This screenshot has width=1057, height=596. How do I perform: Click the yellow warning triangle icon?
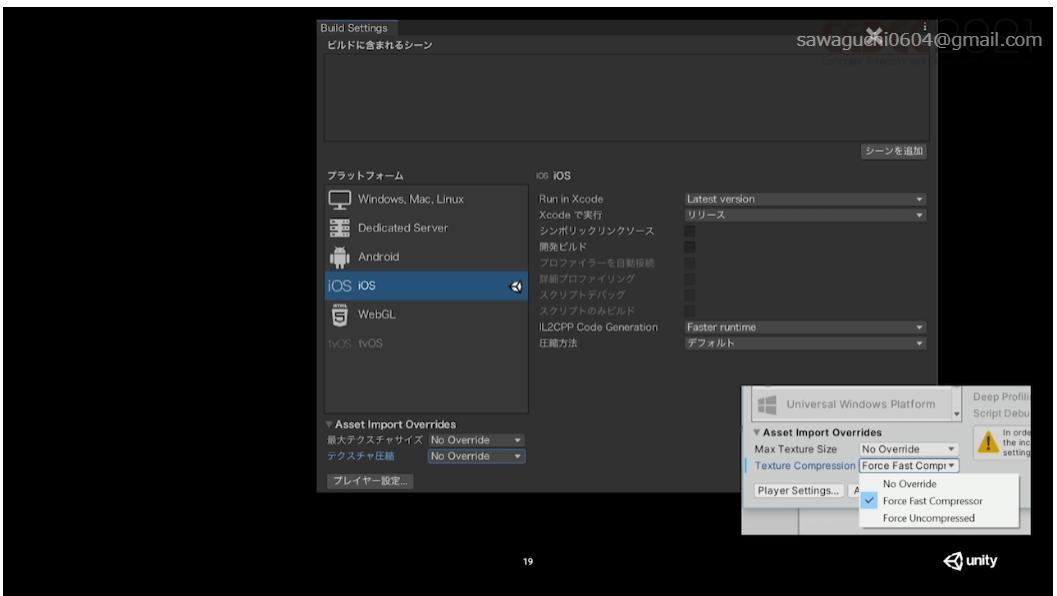pos(988,442)
